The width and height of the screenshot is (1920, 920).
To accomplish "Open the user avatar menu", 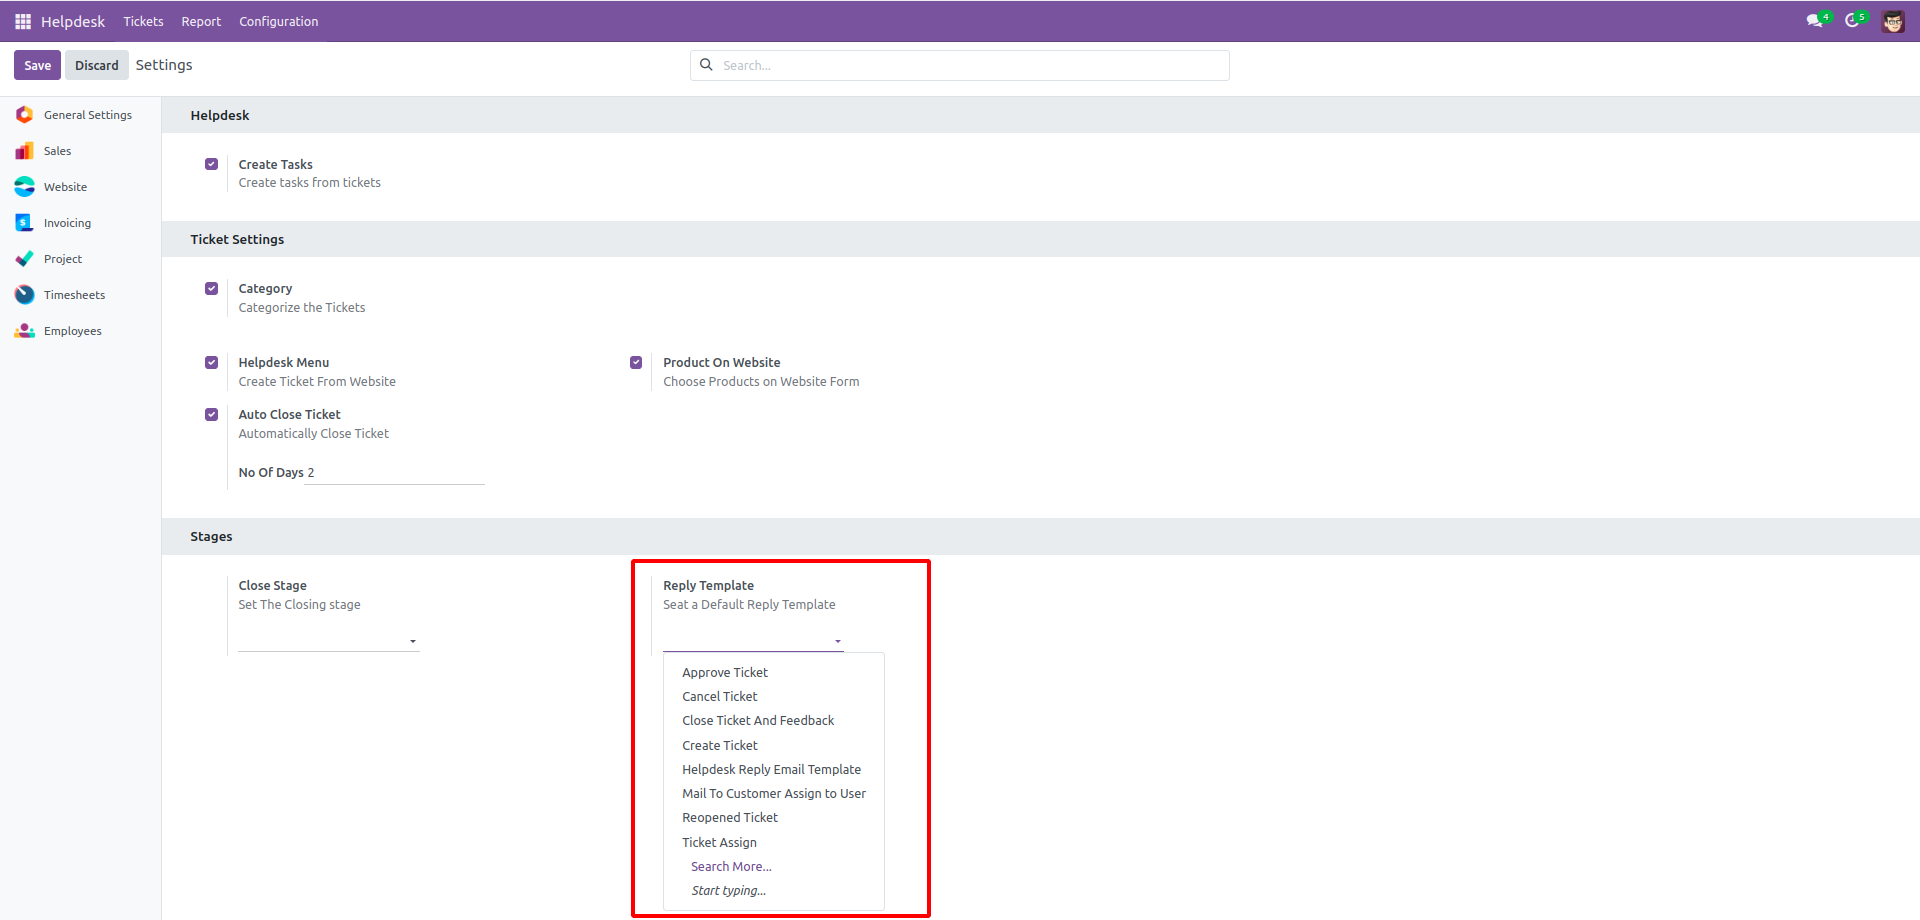I will [x=1893, y=21].
